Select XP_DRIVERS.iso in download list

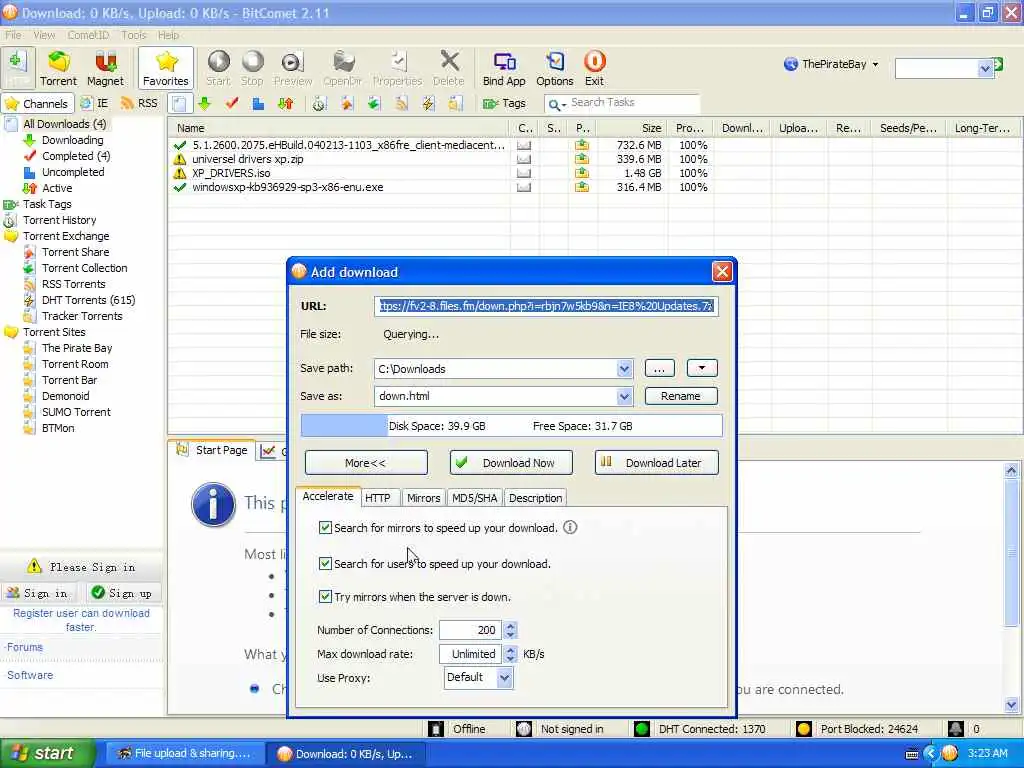[x=231, y=173]
